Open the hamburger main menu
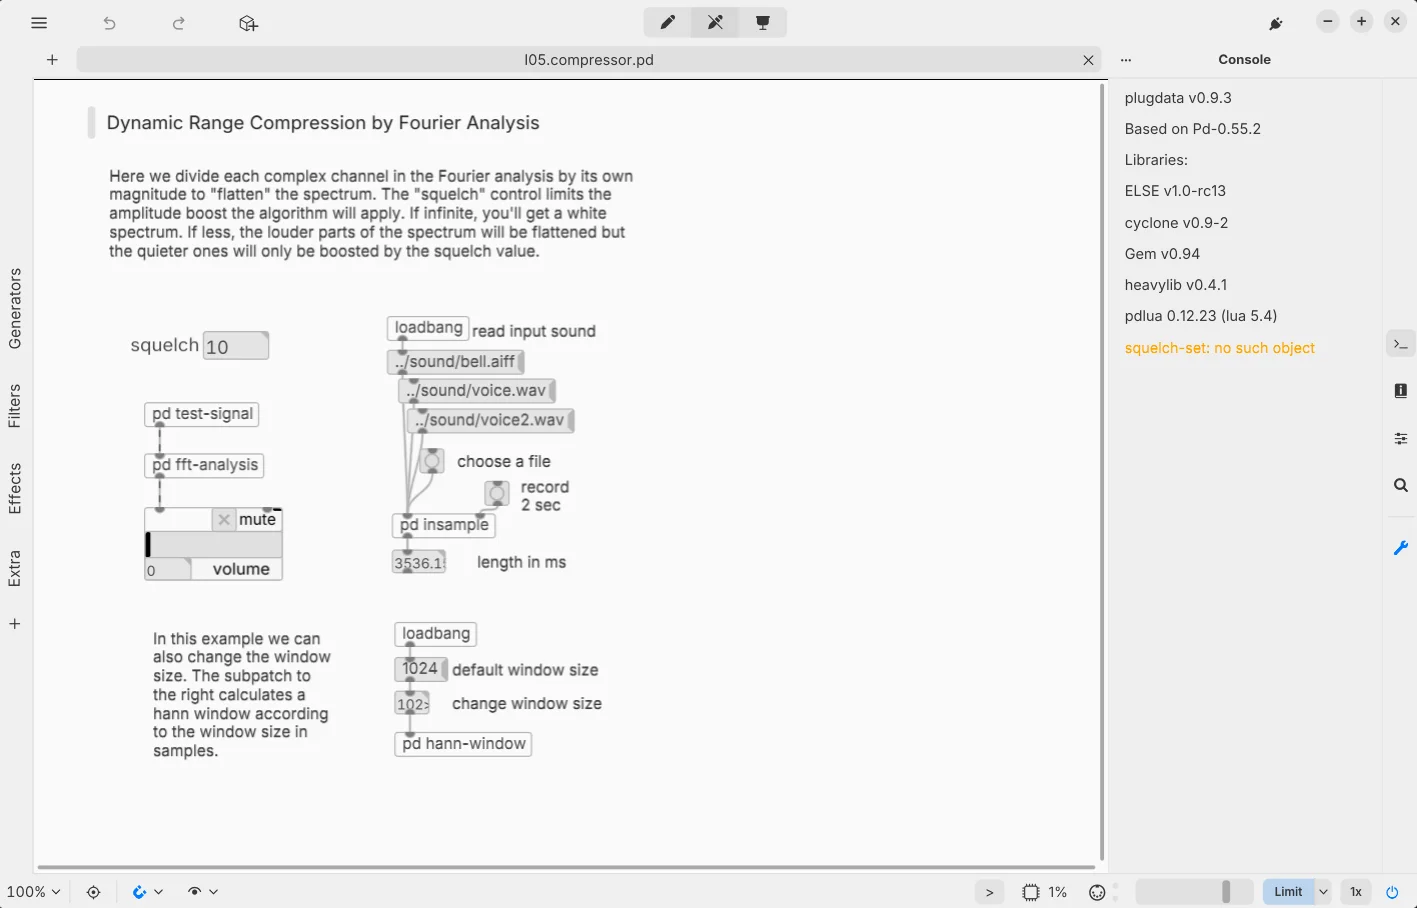Image resolution: width=1417 pixels, height=908 pixels. point(39,23)
